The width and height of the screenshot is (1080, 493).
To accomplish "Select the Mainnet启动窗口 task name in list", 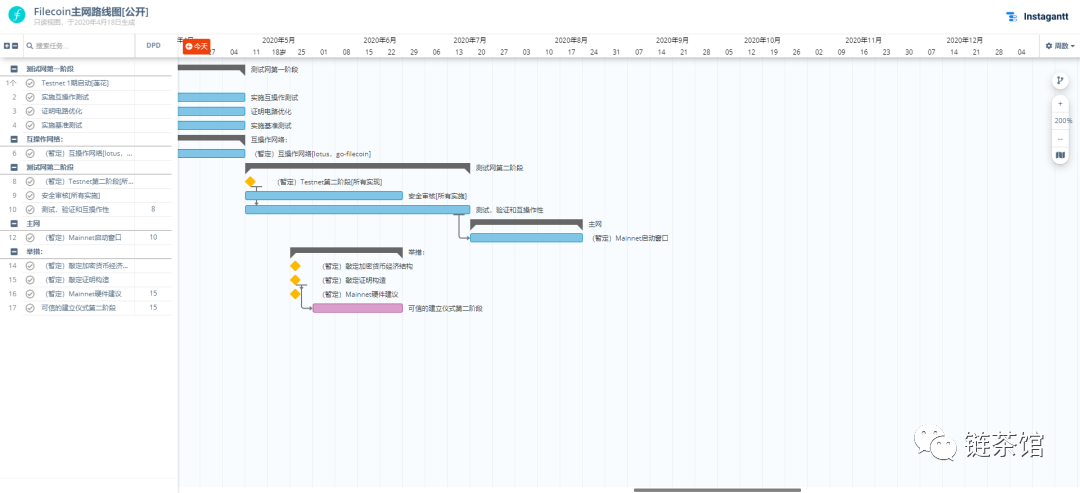I will tap(83, 238).
